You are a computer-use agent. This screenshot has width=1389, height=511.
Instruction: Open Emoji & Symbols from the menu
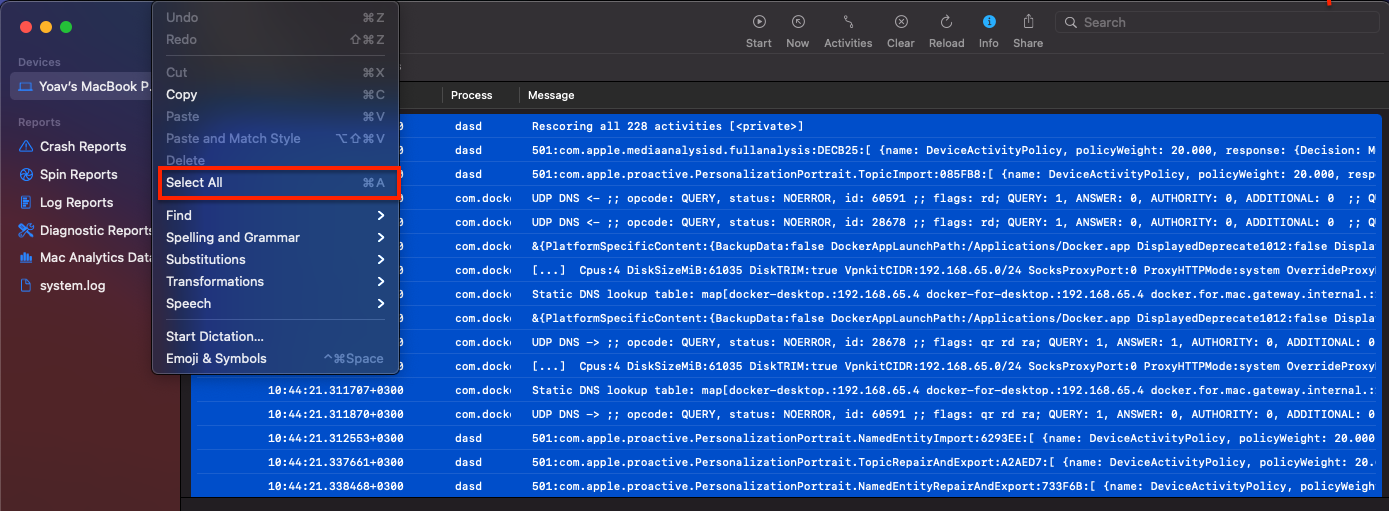coord(216,359)
